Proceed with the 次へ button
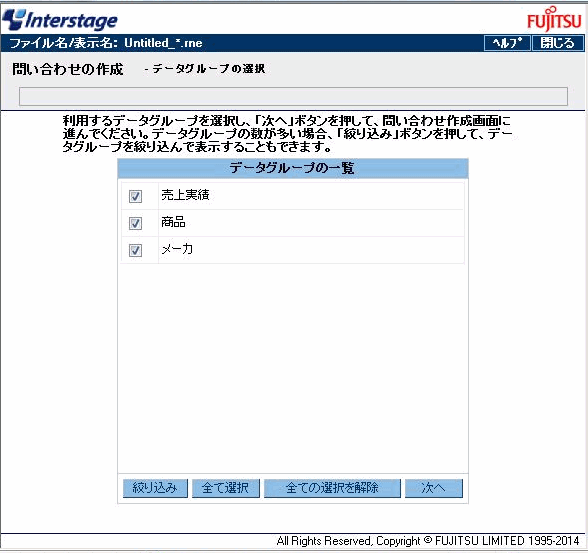The image size is (588, 553). (434, 488)
